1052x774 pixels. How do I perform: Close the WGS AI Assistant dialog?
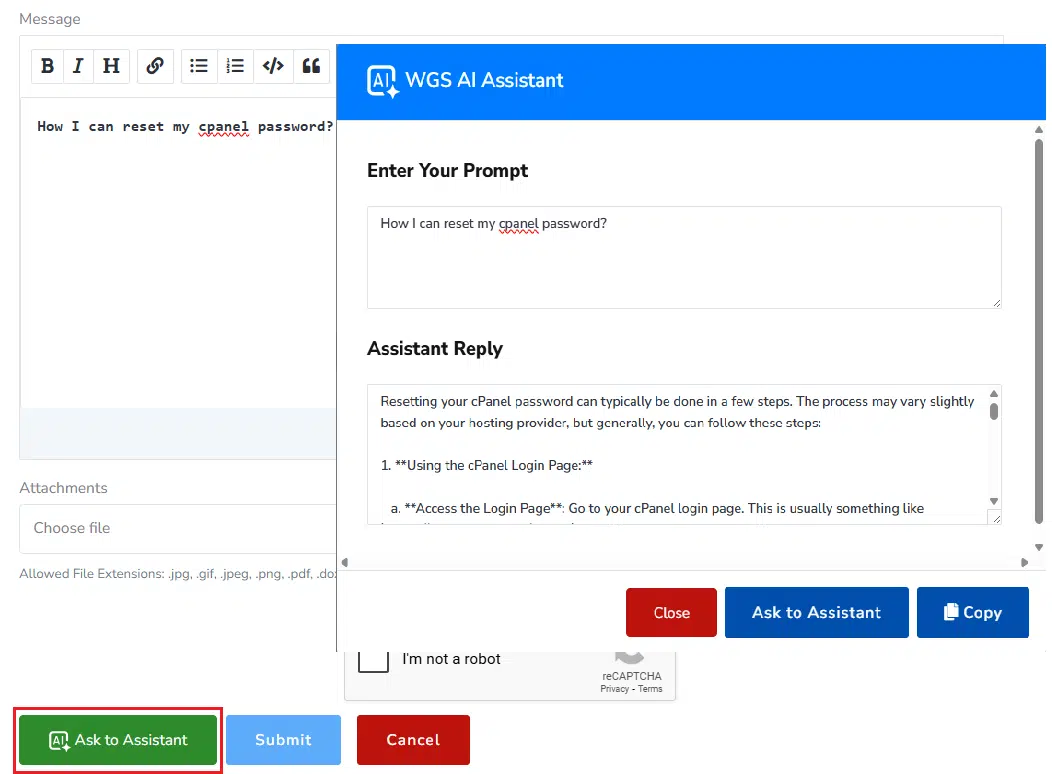671,612
